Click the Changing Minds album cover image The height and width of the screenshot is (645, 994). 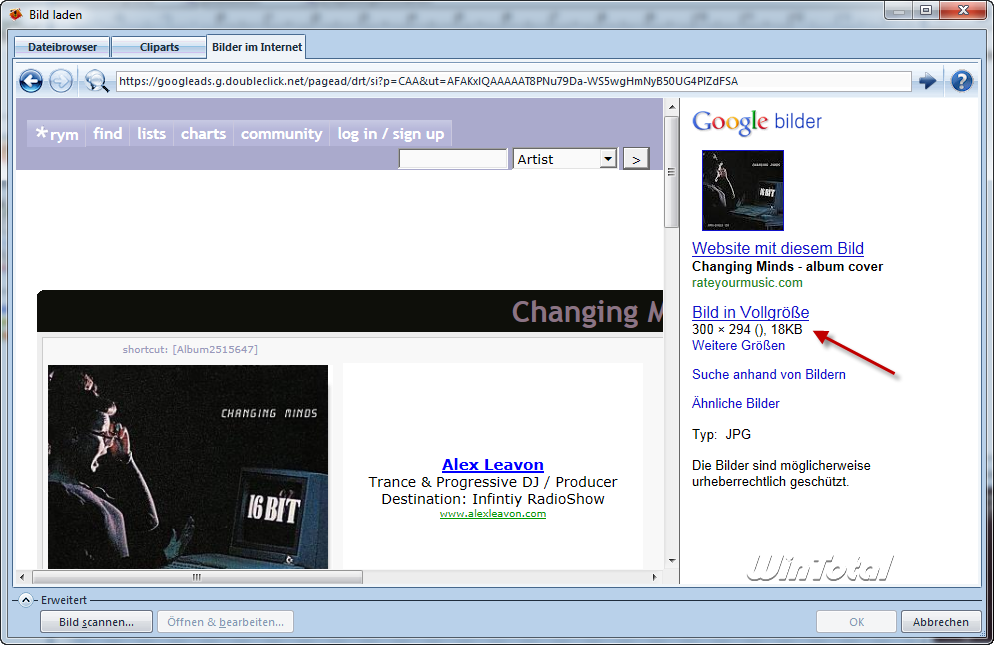click(188, 467)
